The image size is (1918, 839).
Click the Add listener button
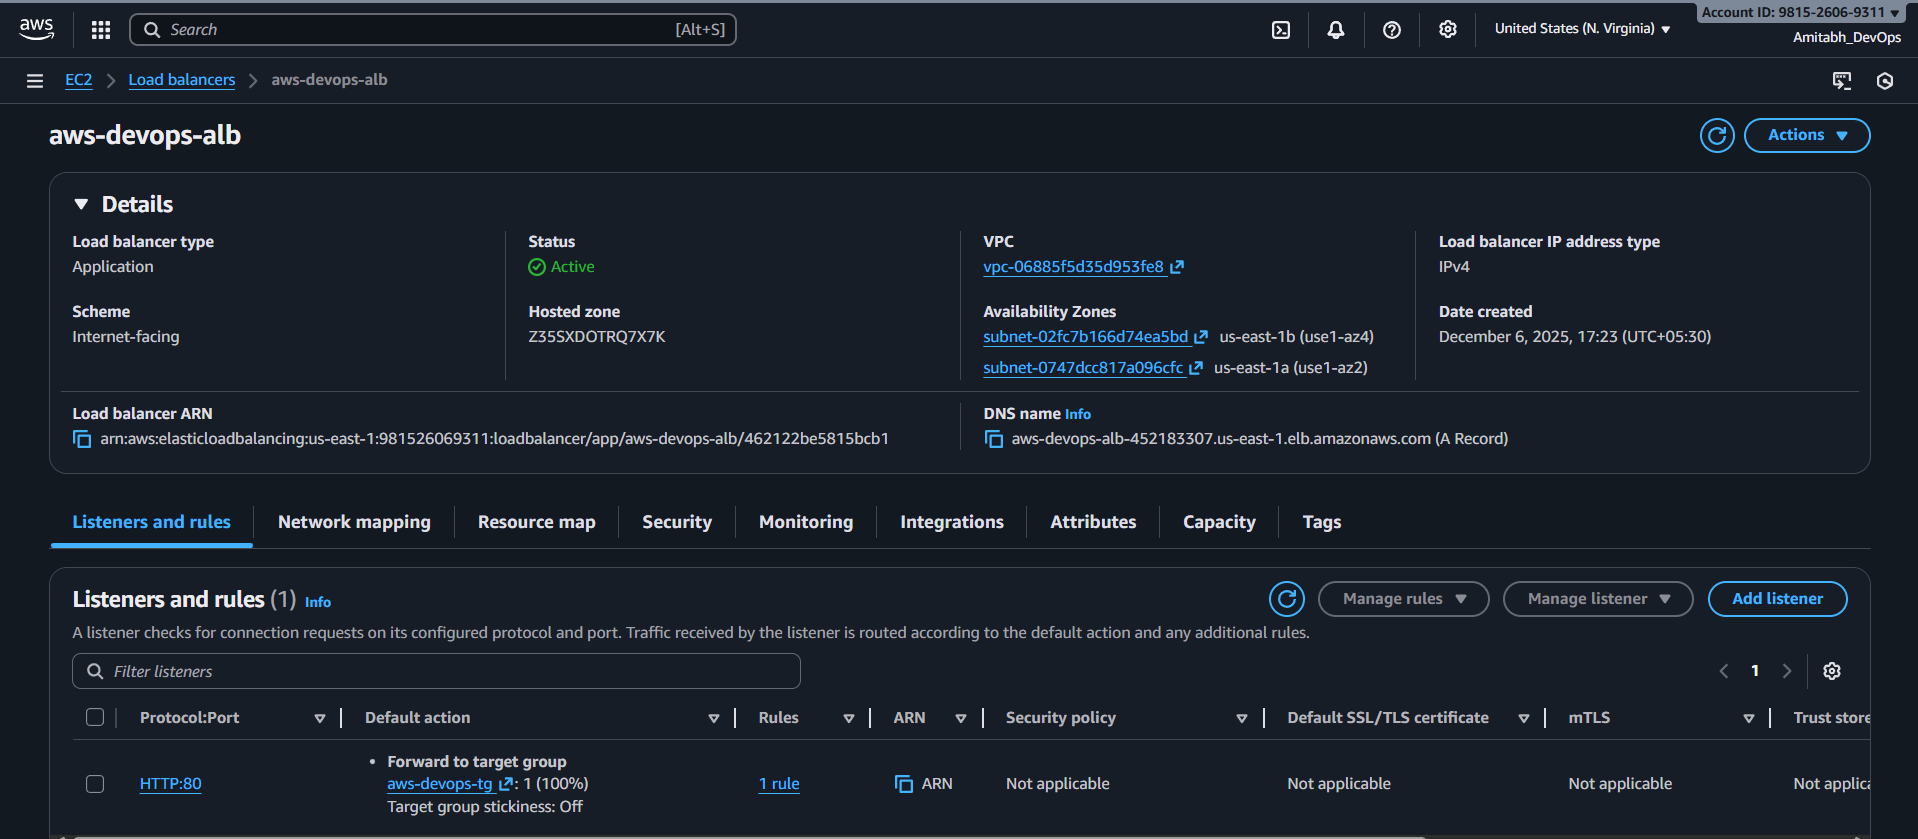(1776, 599)
